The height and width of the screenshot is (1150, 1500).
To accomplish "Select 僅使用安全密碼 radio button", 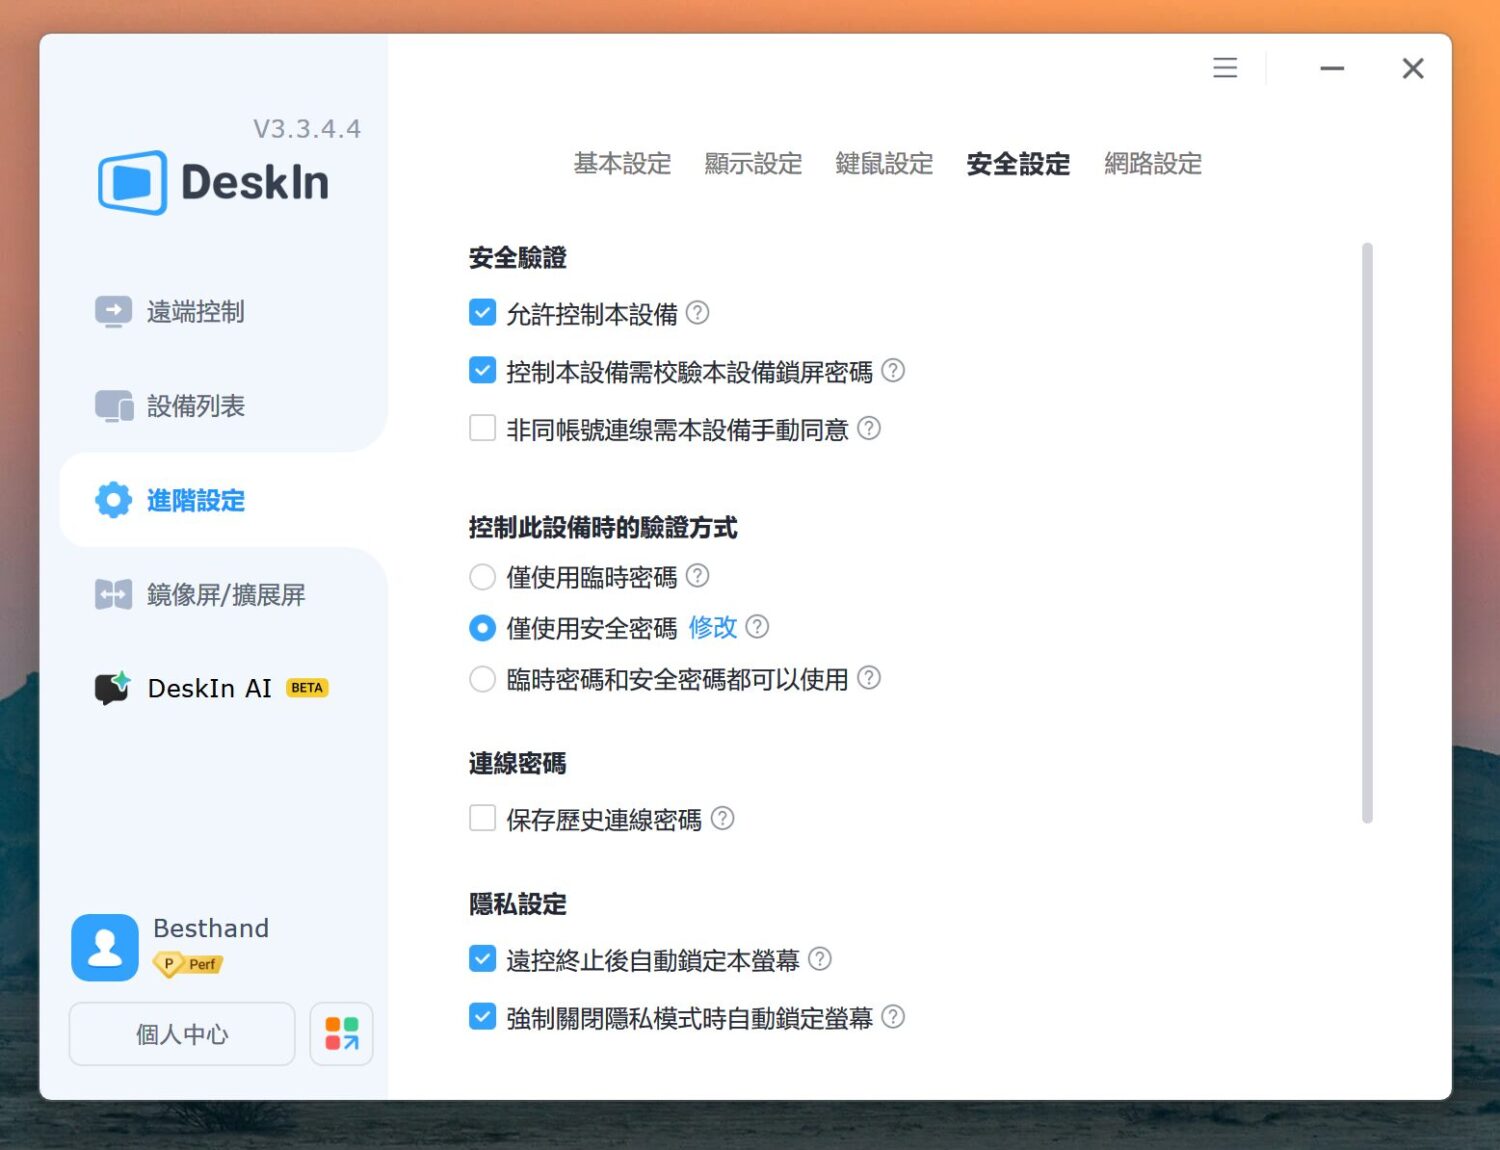I will (x=482, y=628).
